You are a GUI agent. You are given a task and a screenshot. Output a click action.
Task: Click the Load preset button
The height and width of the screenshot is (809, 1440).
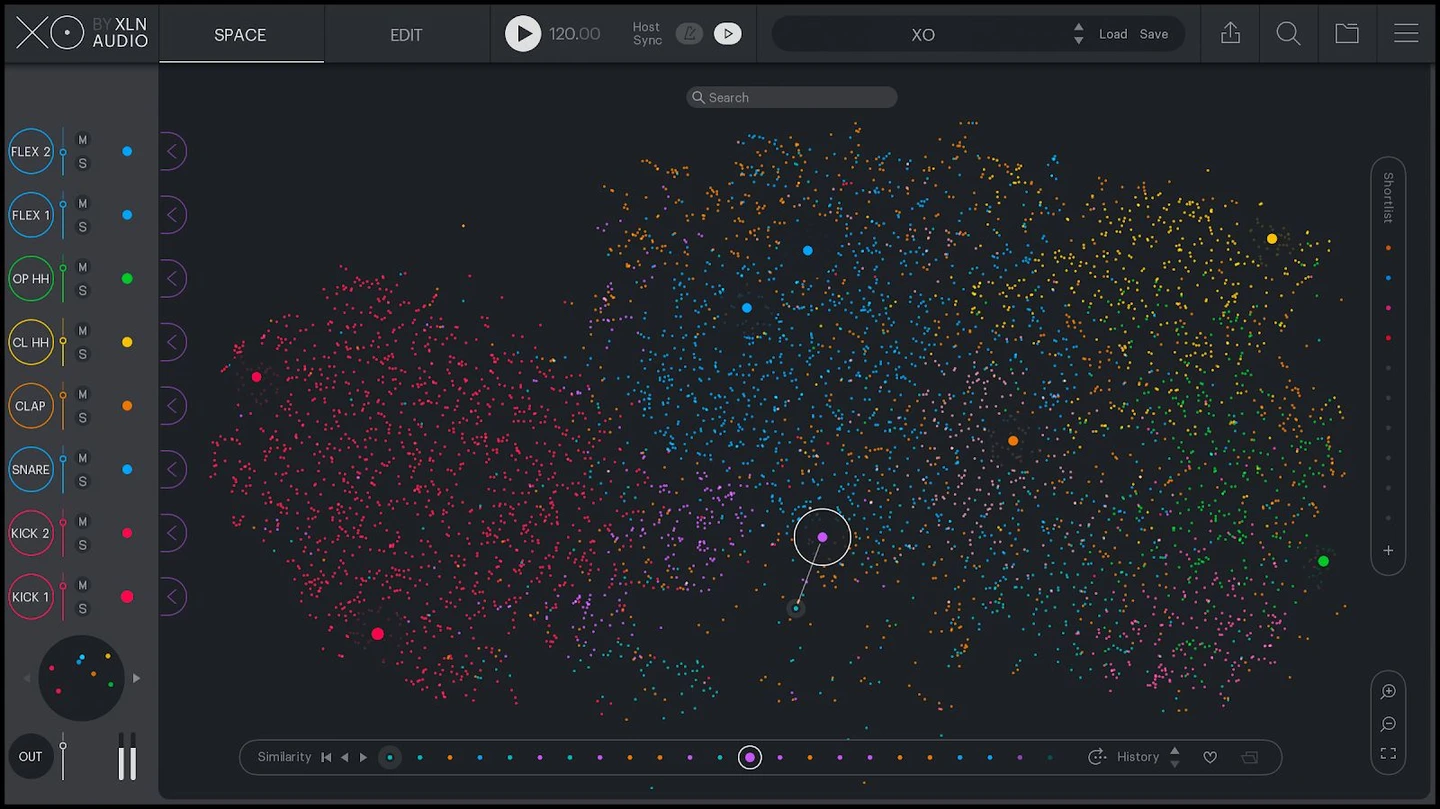coord(1113,34)
